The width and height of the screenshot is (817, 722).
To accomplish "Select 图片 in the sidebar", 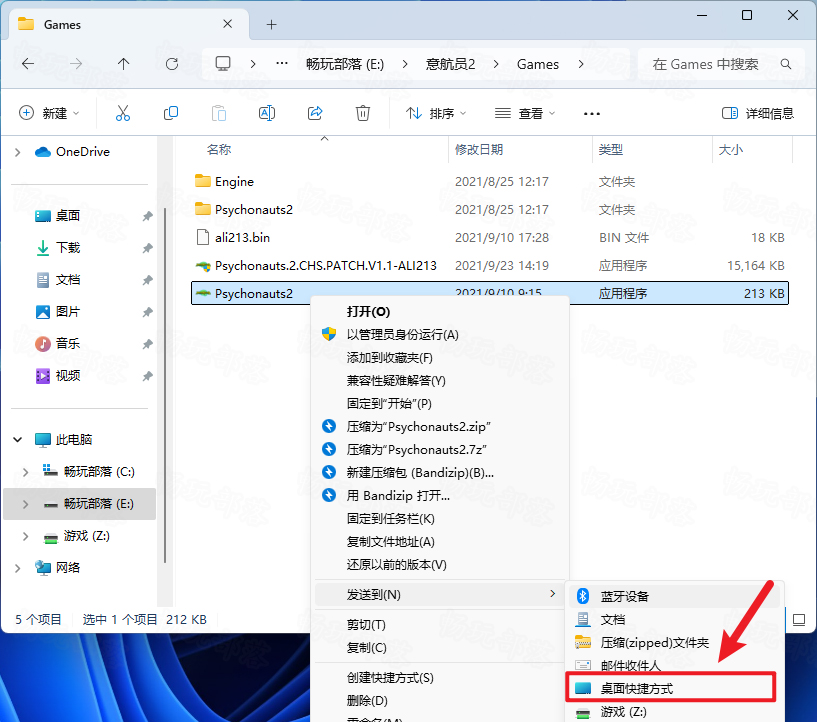I will coord(68,312).
